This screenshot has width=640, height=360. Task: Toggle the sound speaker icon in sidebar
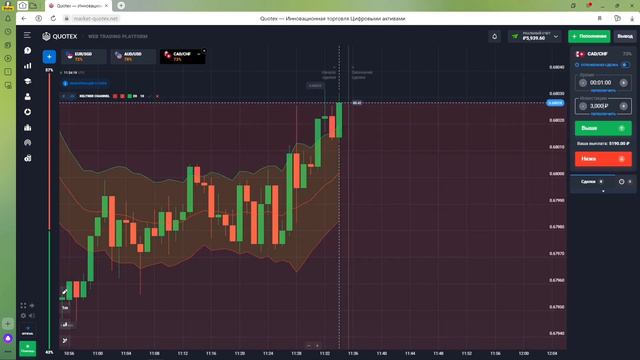pos(32,316)
